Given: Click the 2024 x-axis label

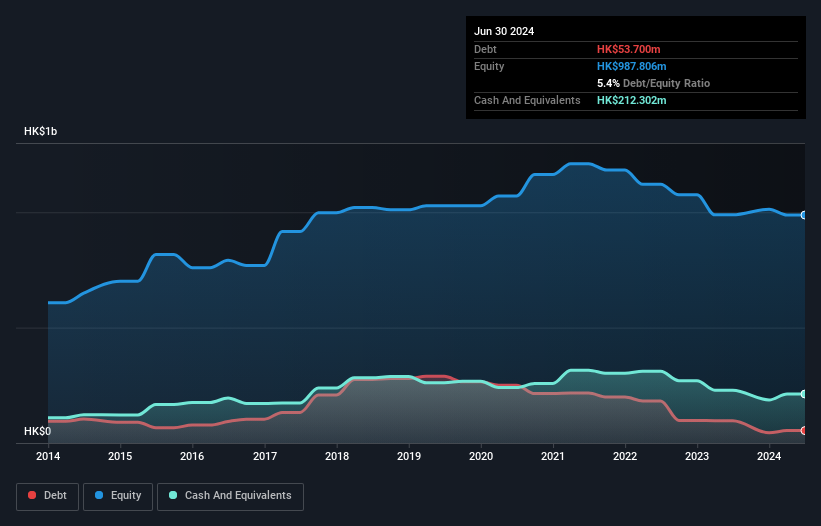Looking at the screenshot, I should (x=769, y=456).
